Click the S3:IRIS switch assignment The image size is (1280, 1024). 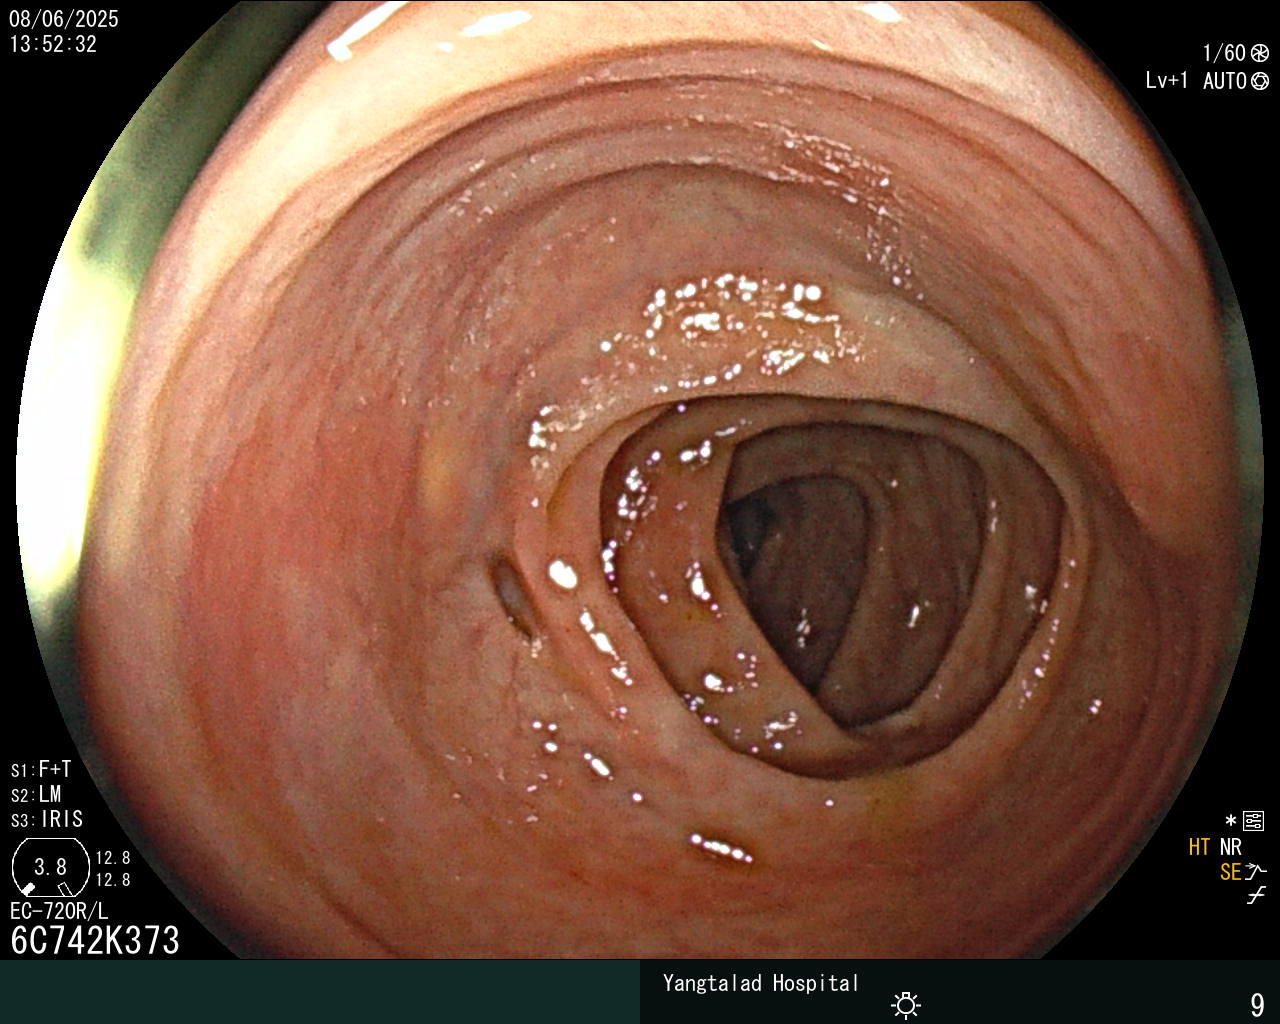pyautogui.click(x=47, y=819)
